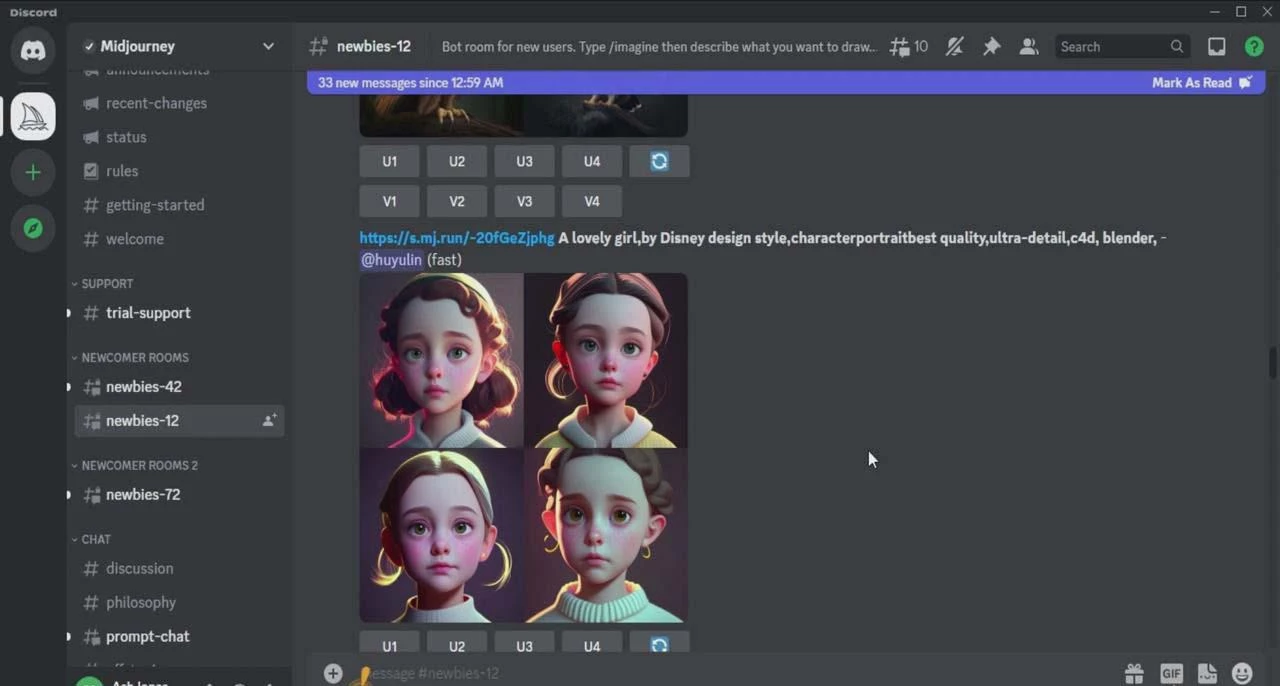
Task: Open pinned messages pin icon
Action: click(991, 47)
